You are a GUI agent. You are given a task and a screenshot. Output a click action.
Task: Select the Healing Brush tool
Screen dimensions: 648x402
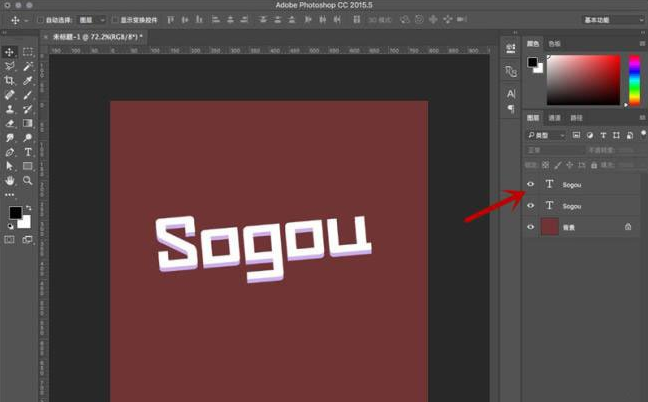point(10,95)
